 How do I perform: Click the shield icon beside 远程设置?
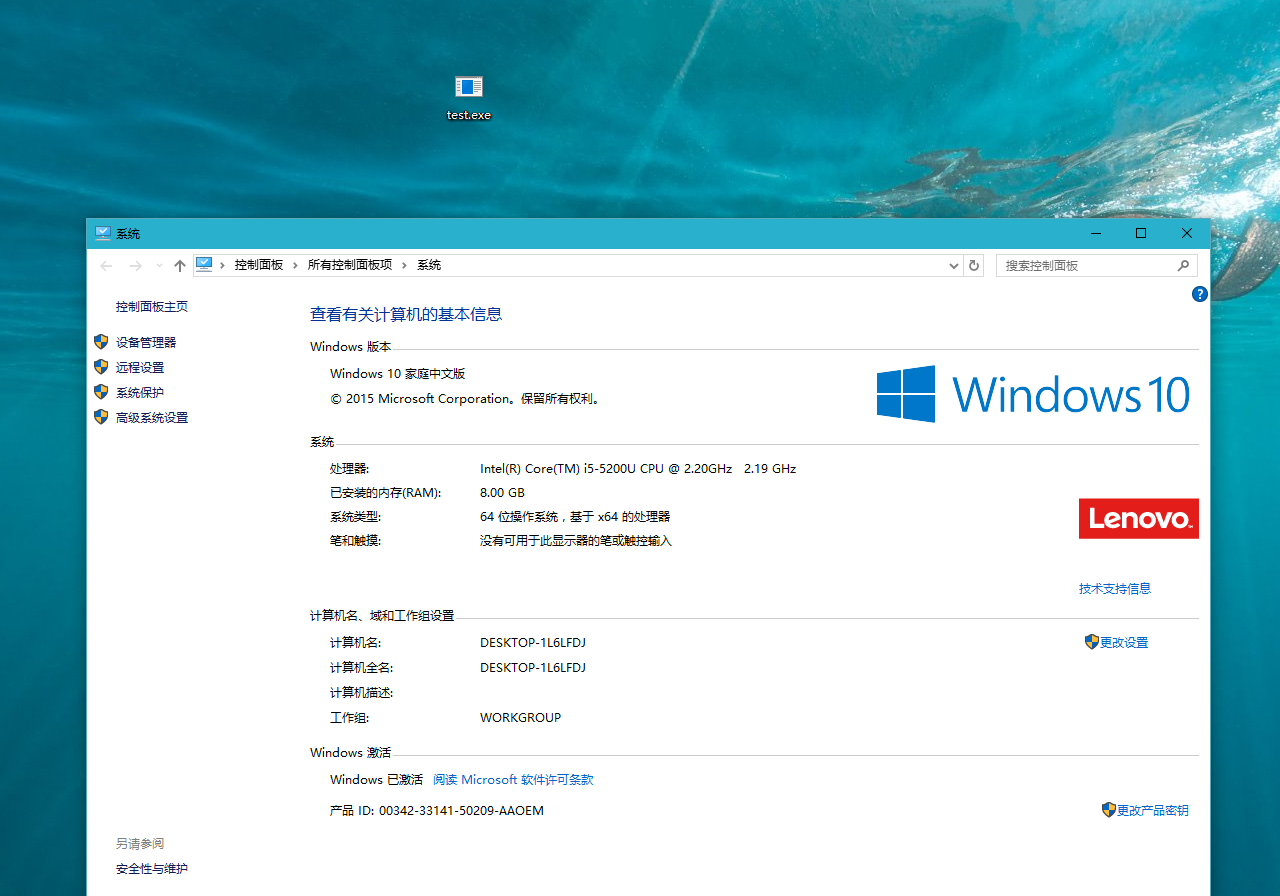click(x=101, y=367)
